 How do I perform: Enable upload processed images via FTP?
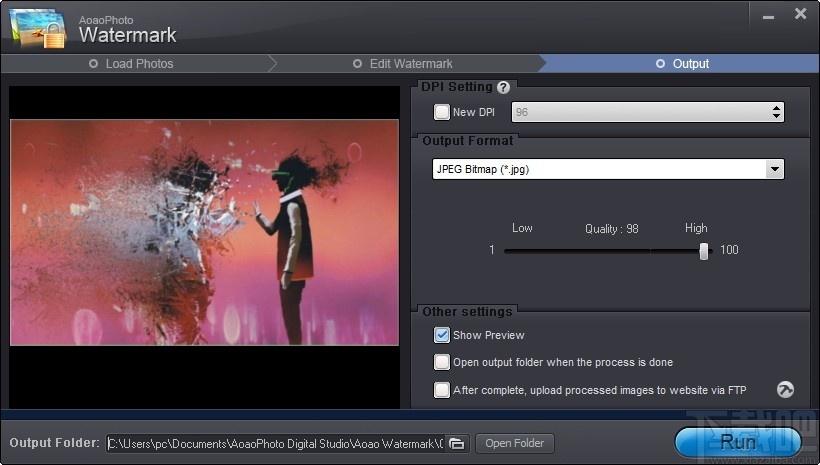pos(441,390)
